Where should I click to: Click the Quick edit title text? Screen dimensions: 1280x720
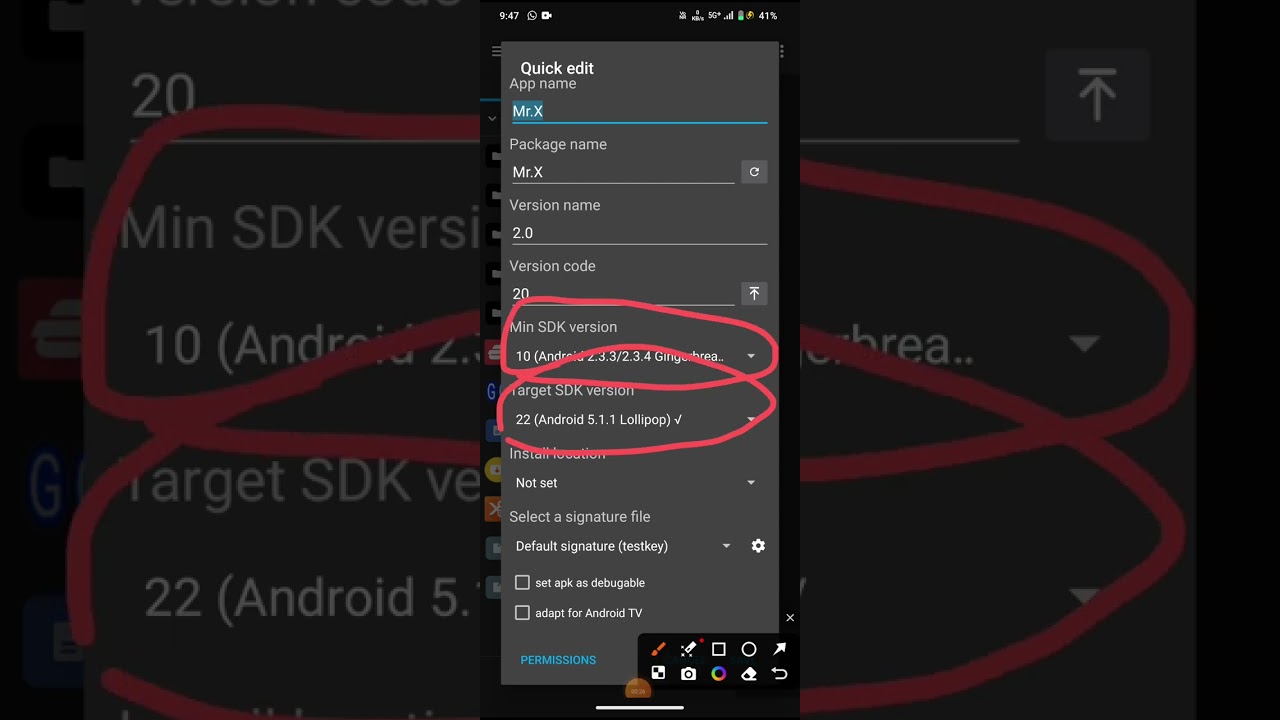(557, 68)
